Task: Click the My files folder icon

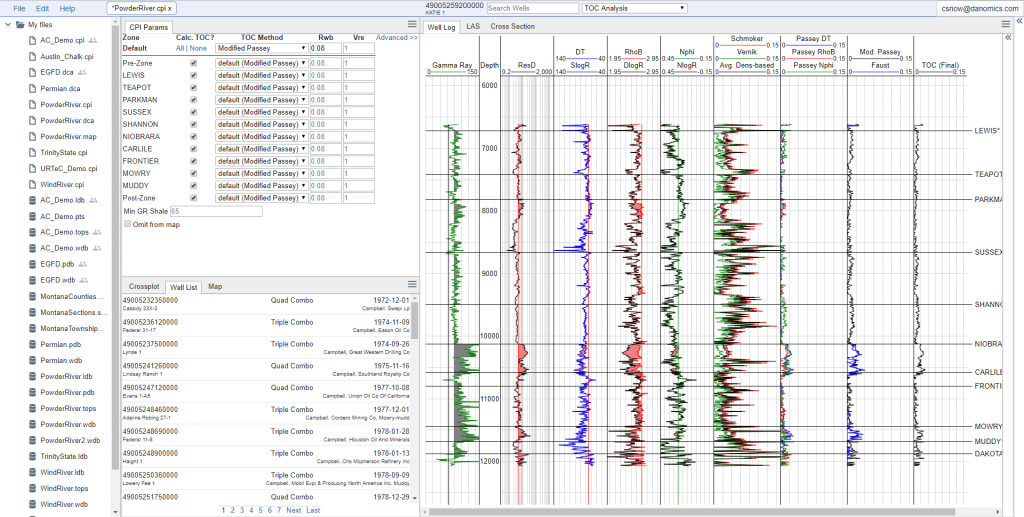Action: click(20, 25)
